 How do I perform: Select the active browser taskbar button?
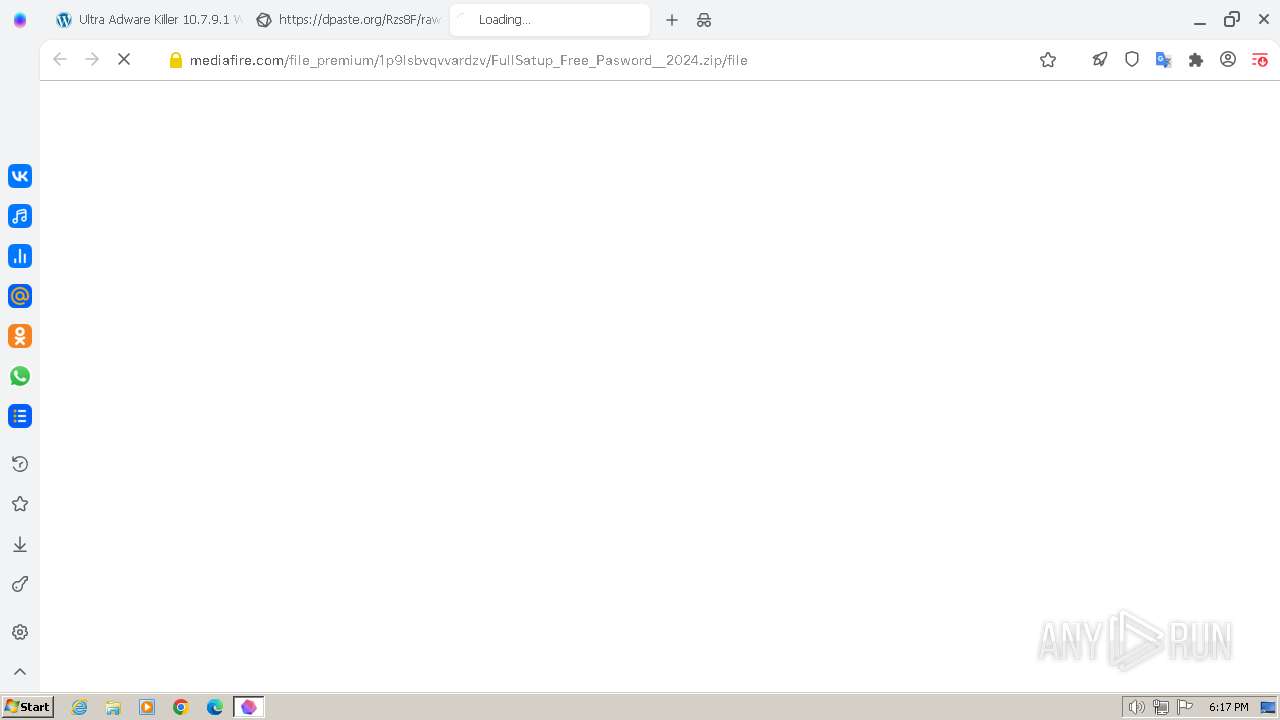click(249, 707)
